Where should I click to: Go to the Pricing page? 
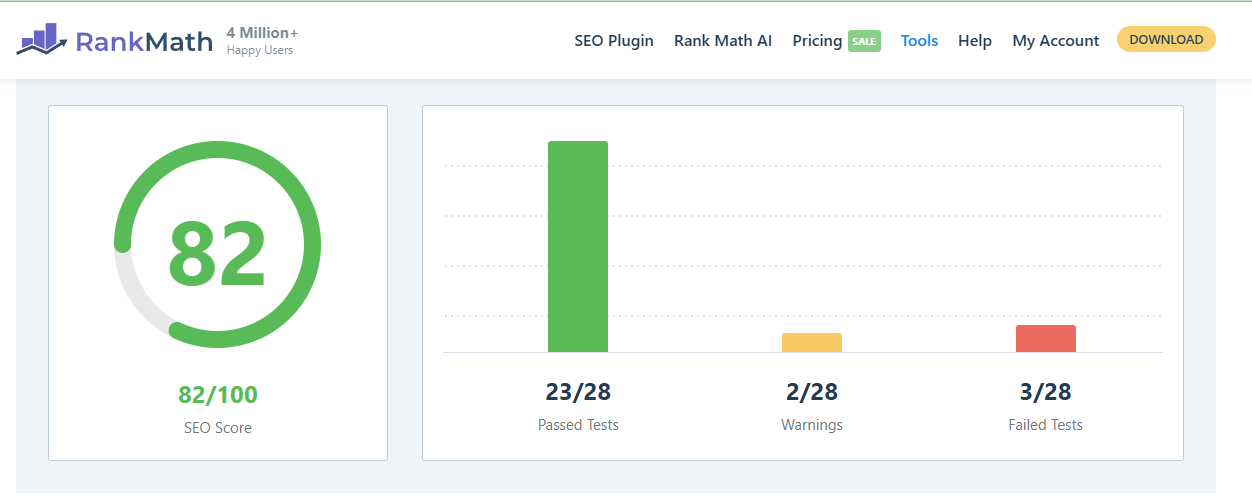[x=817, y=41]
